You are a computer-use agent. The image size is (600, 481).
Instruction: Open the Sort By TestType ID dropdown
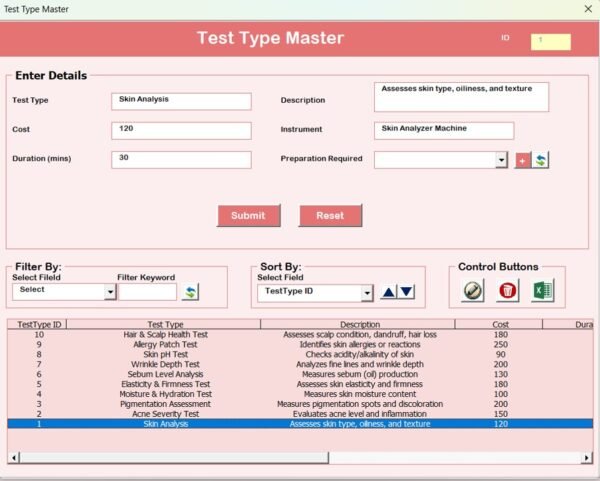tap(367, 293)
